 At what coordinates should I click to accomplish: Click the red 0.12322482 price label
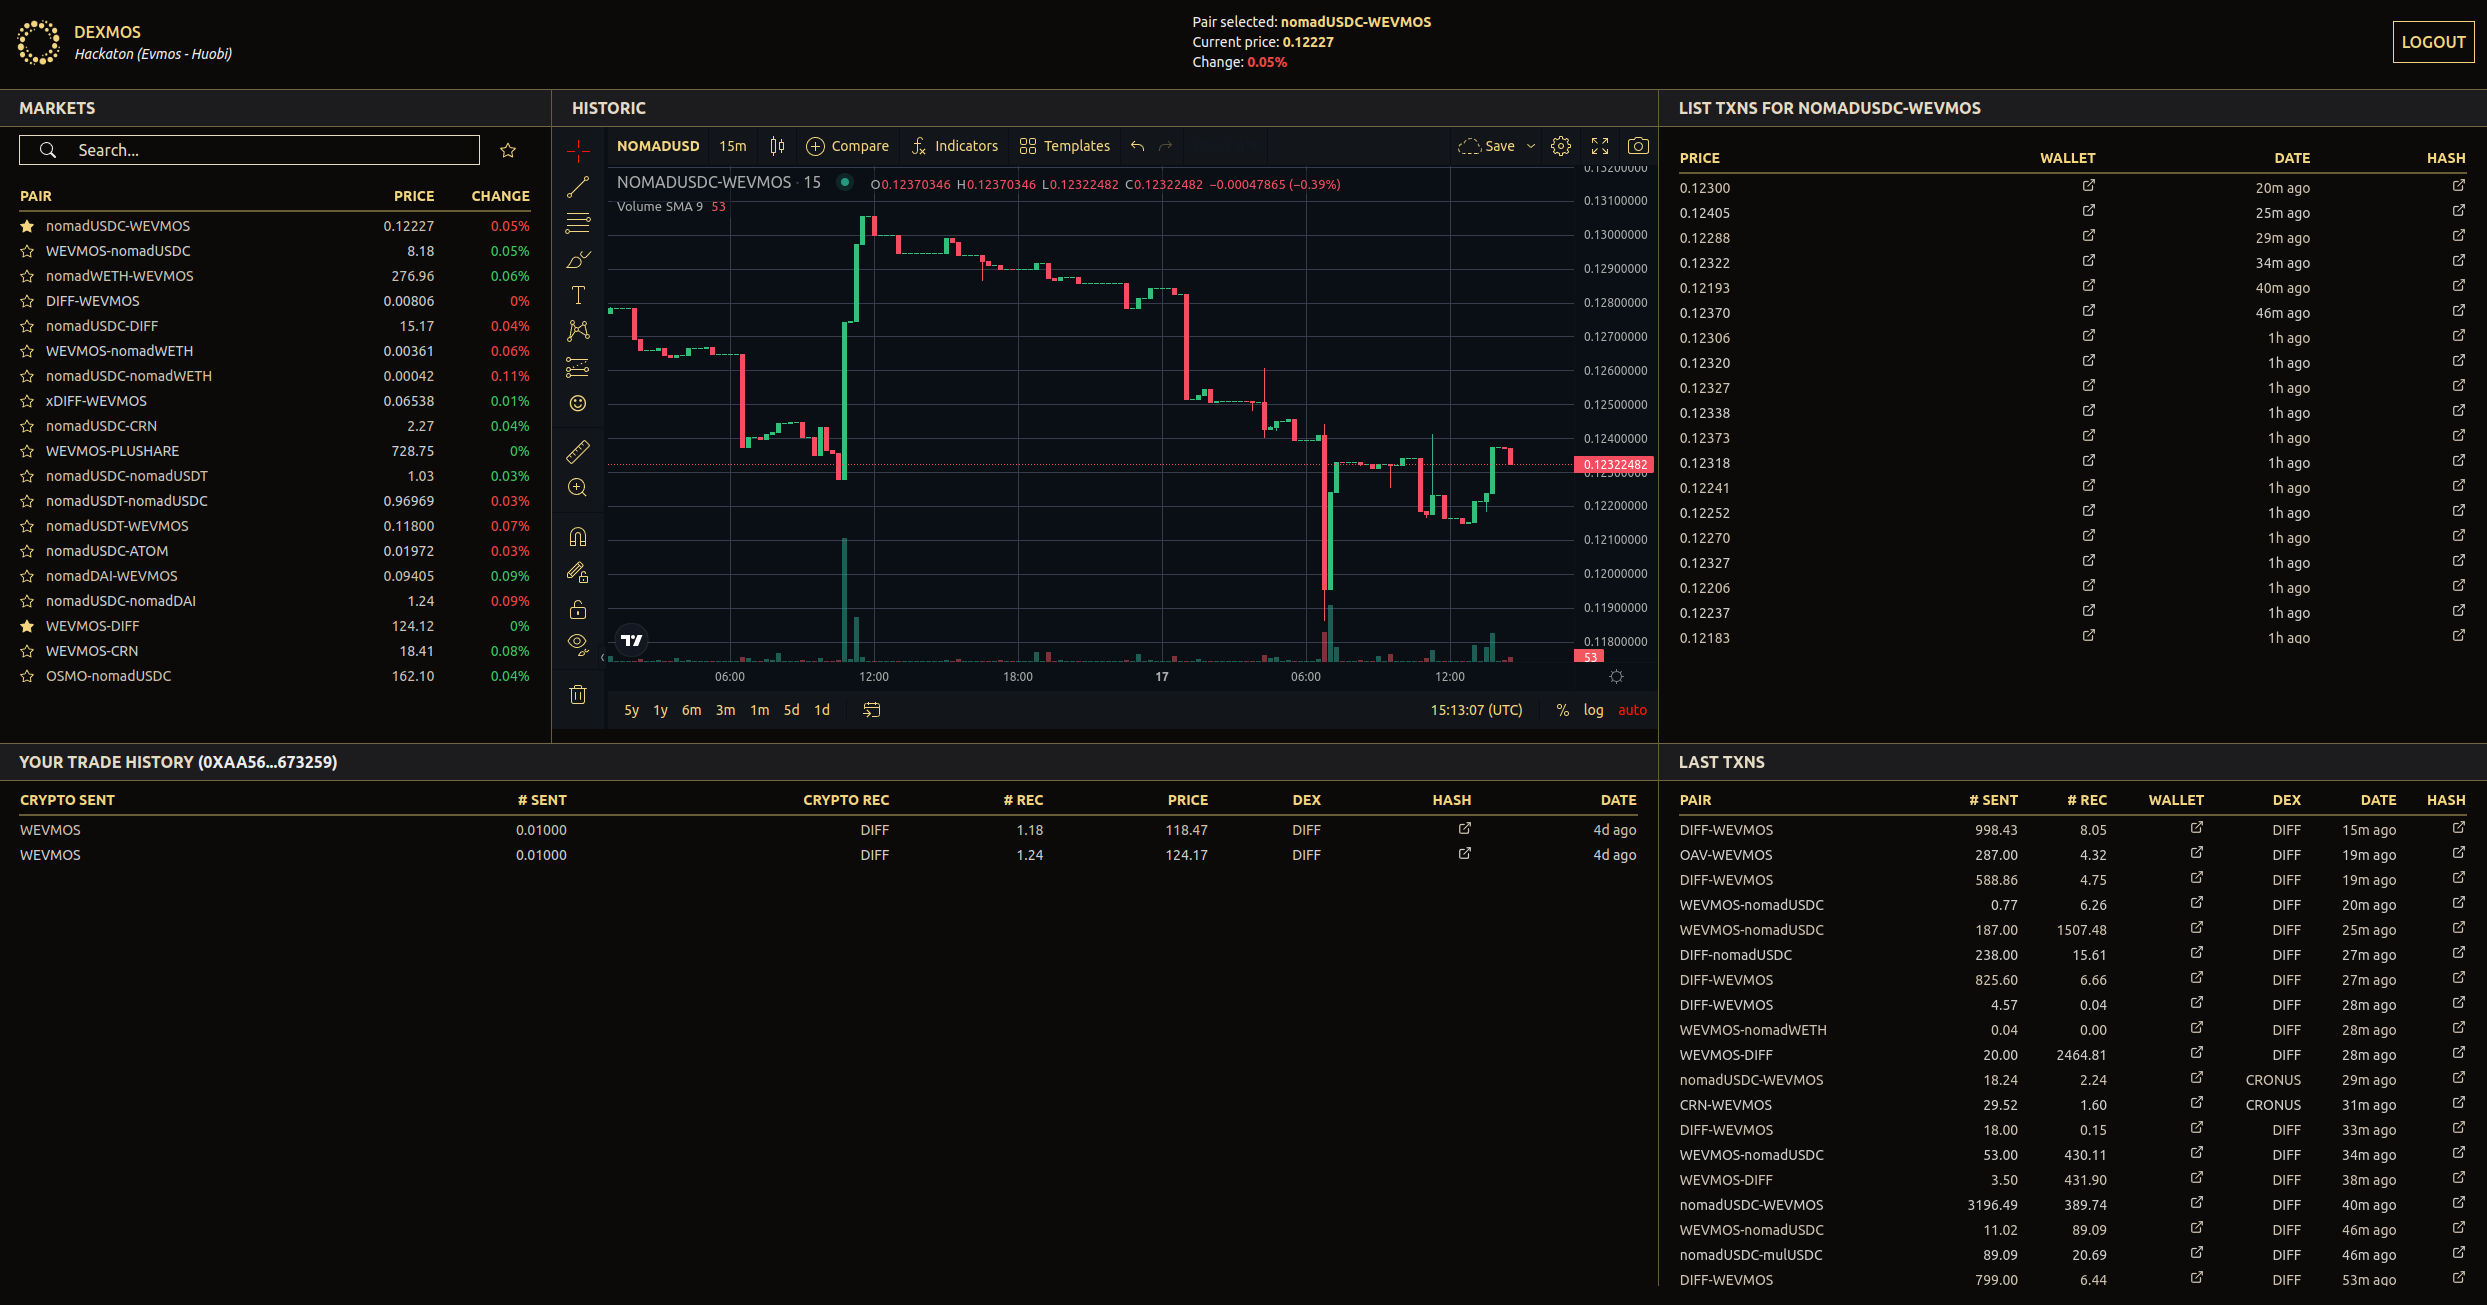(x=1614, y=465)
